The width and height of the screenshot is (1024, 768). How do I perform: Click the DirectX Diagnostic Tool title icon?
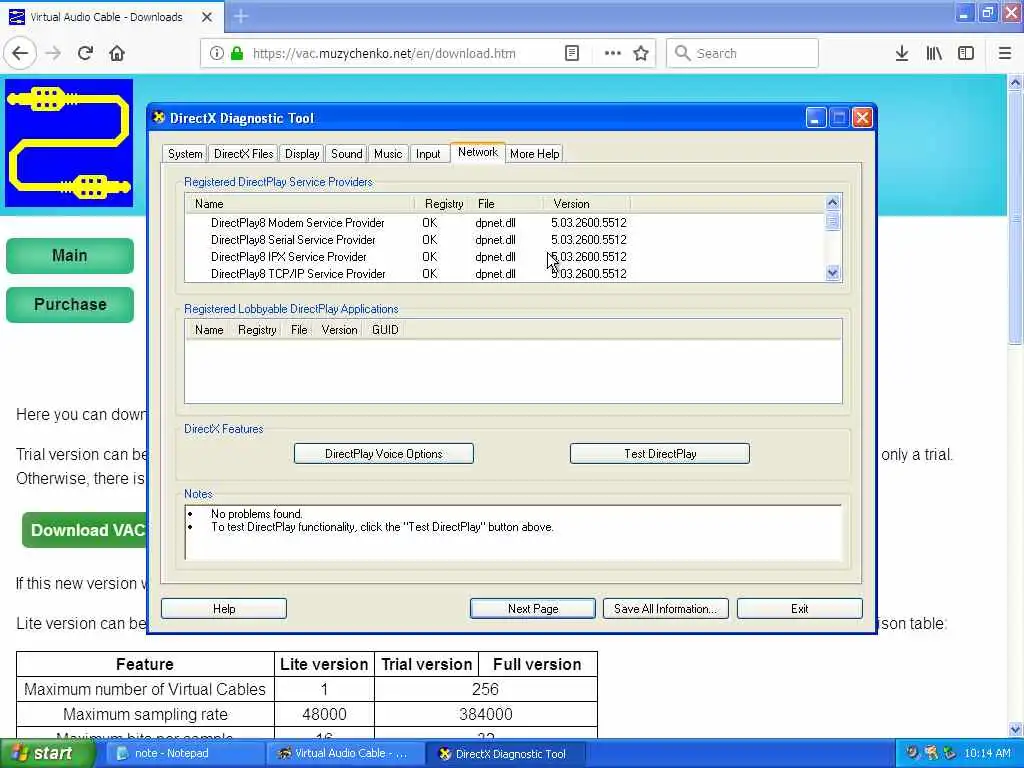(159, 118)
